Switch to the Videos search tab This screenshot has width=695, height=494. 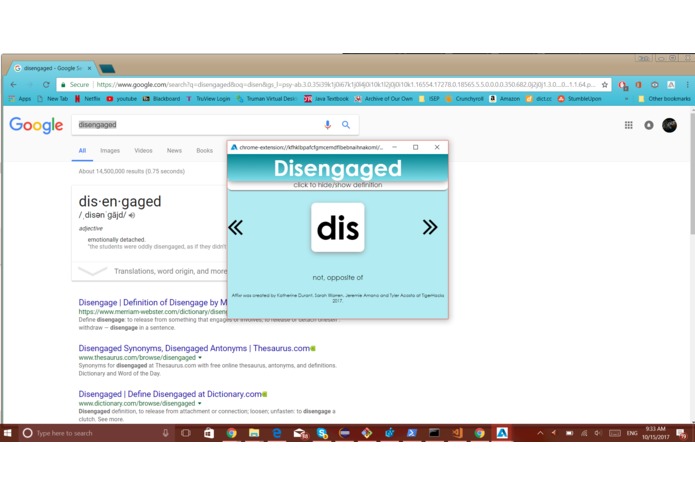(x=143, y=151)
